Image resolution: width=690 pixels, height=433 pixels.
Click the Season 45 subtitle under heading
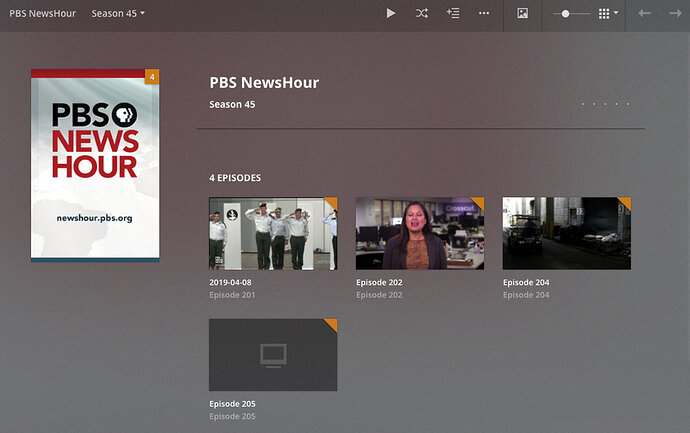click(232, 105)
